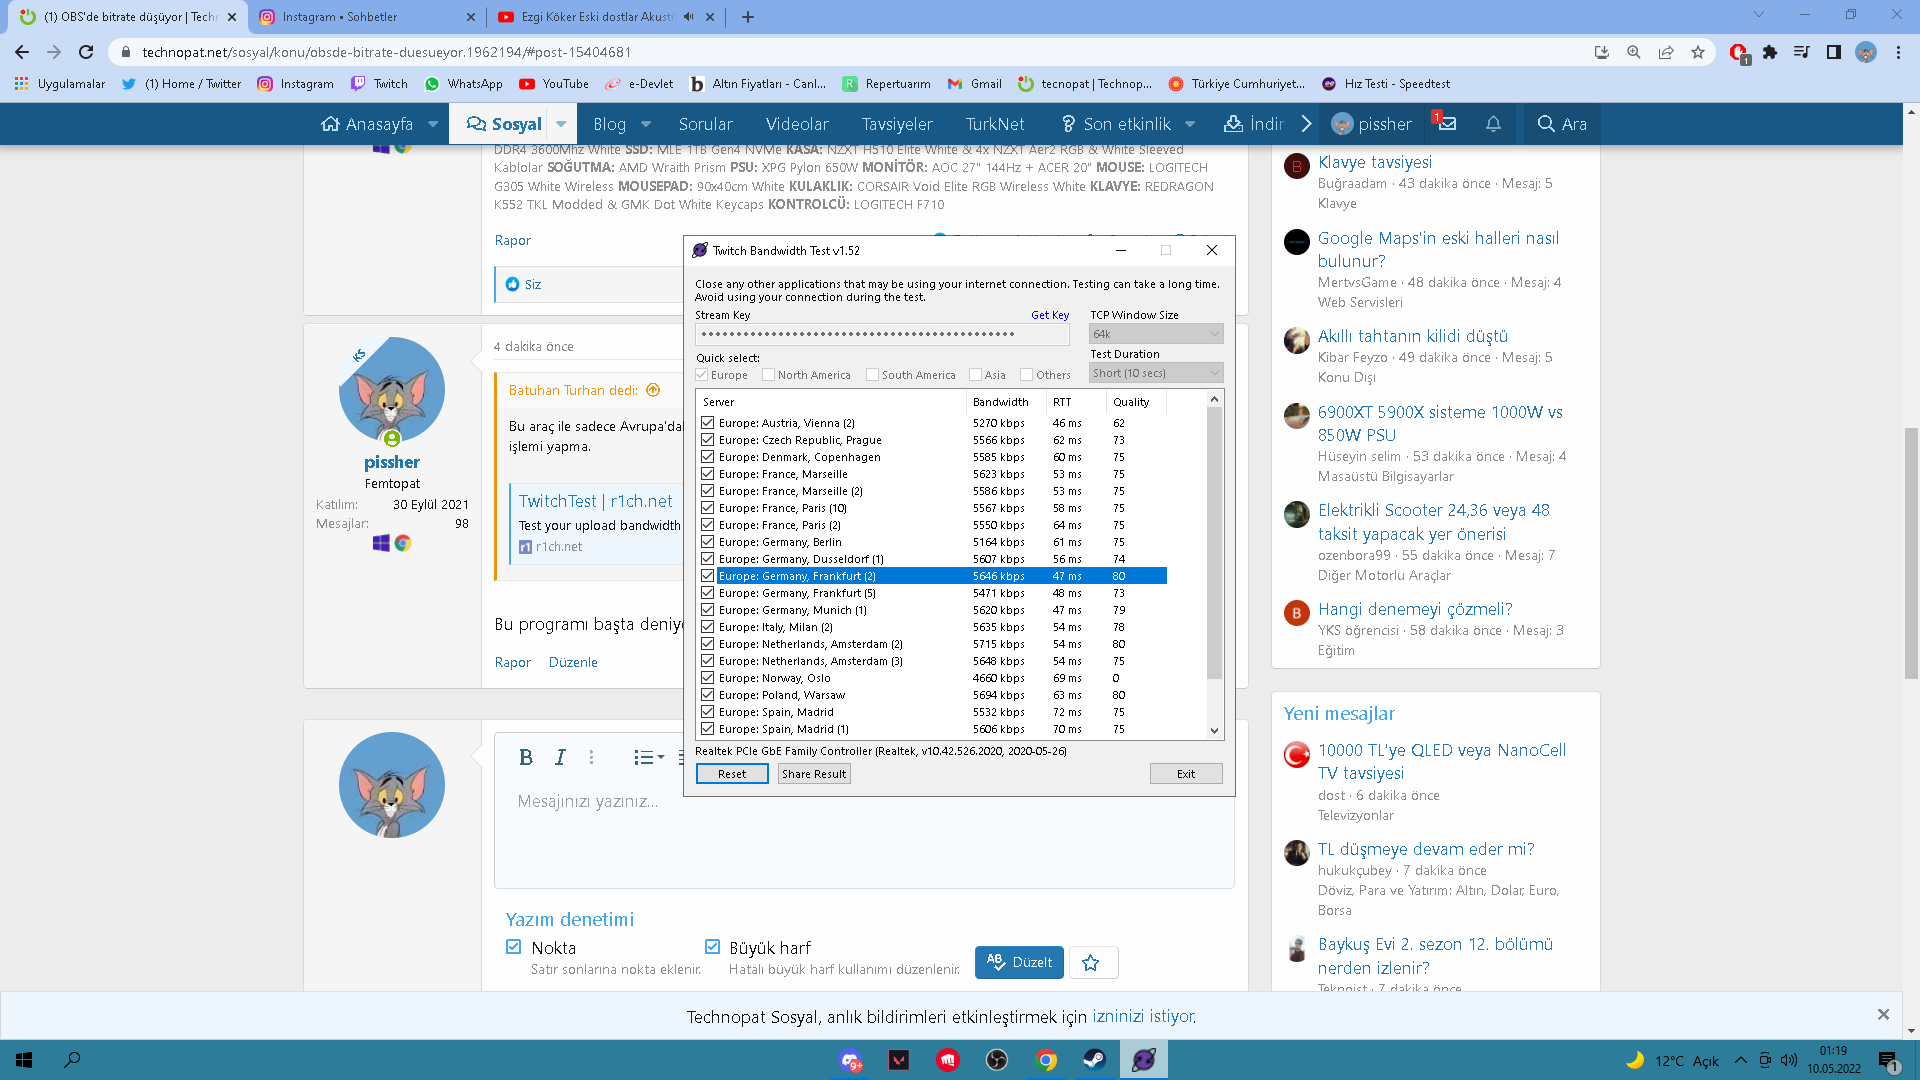1920x1080 pixels.
Task: Click the Get Key link
Action: click(1049, 315)
